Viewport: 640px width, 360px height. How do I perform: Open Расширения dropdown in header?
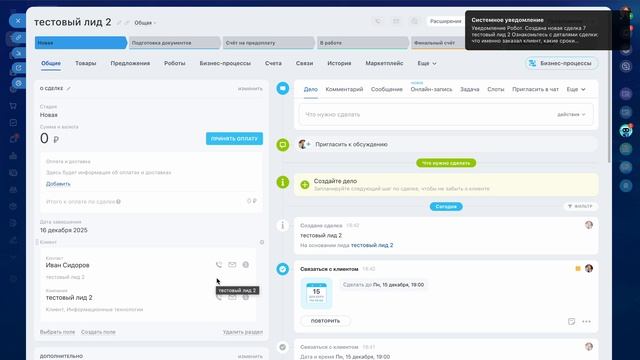[x=445, y=21]
